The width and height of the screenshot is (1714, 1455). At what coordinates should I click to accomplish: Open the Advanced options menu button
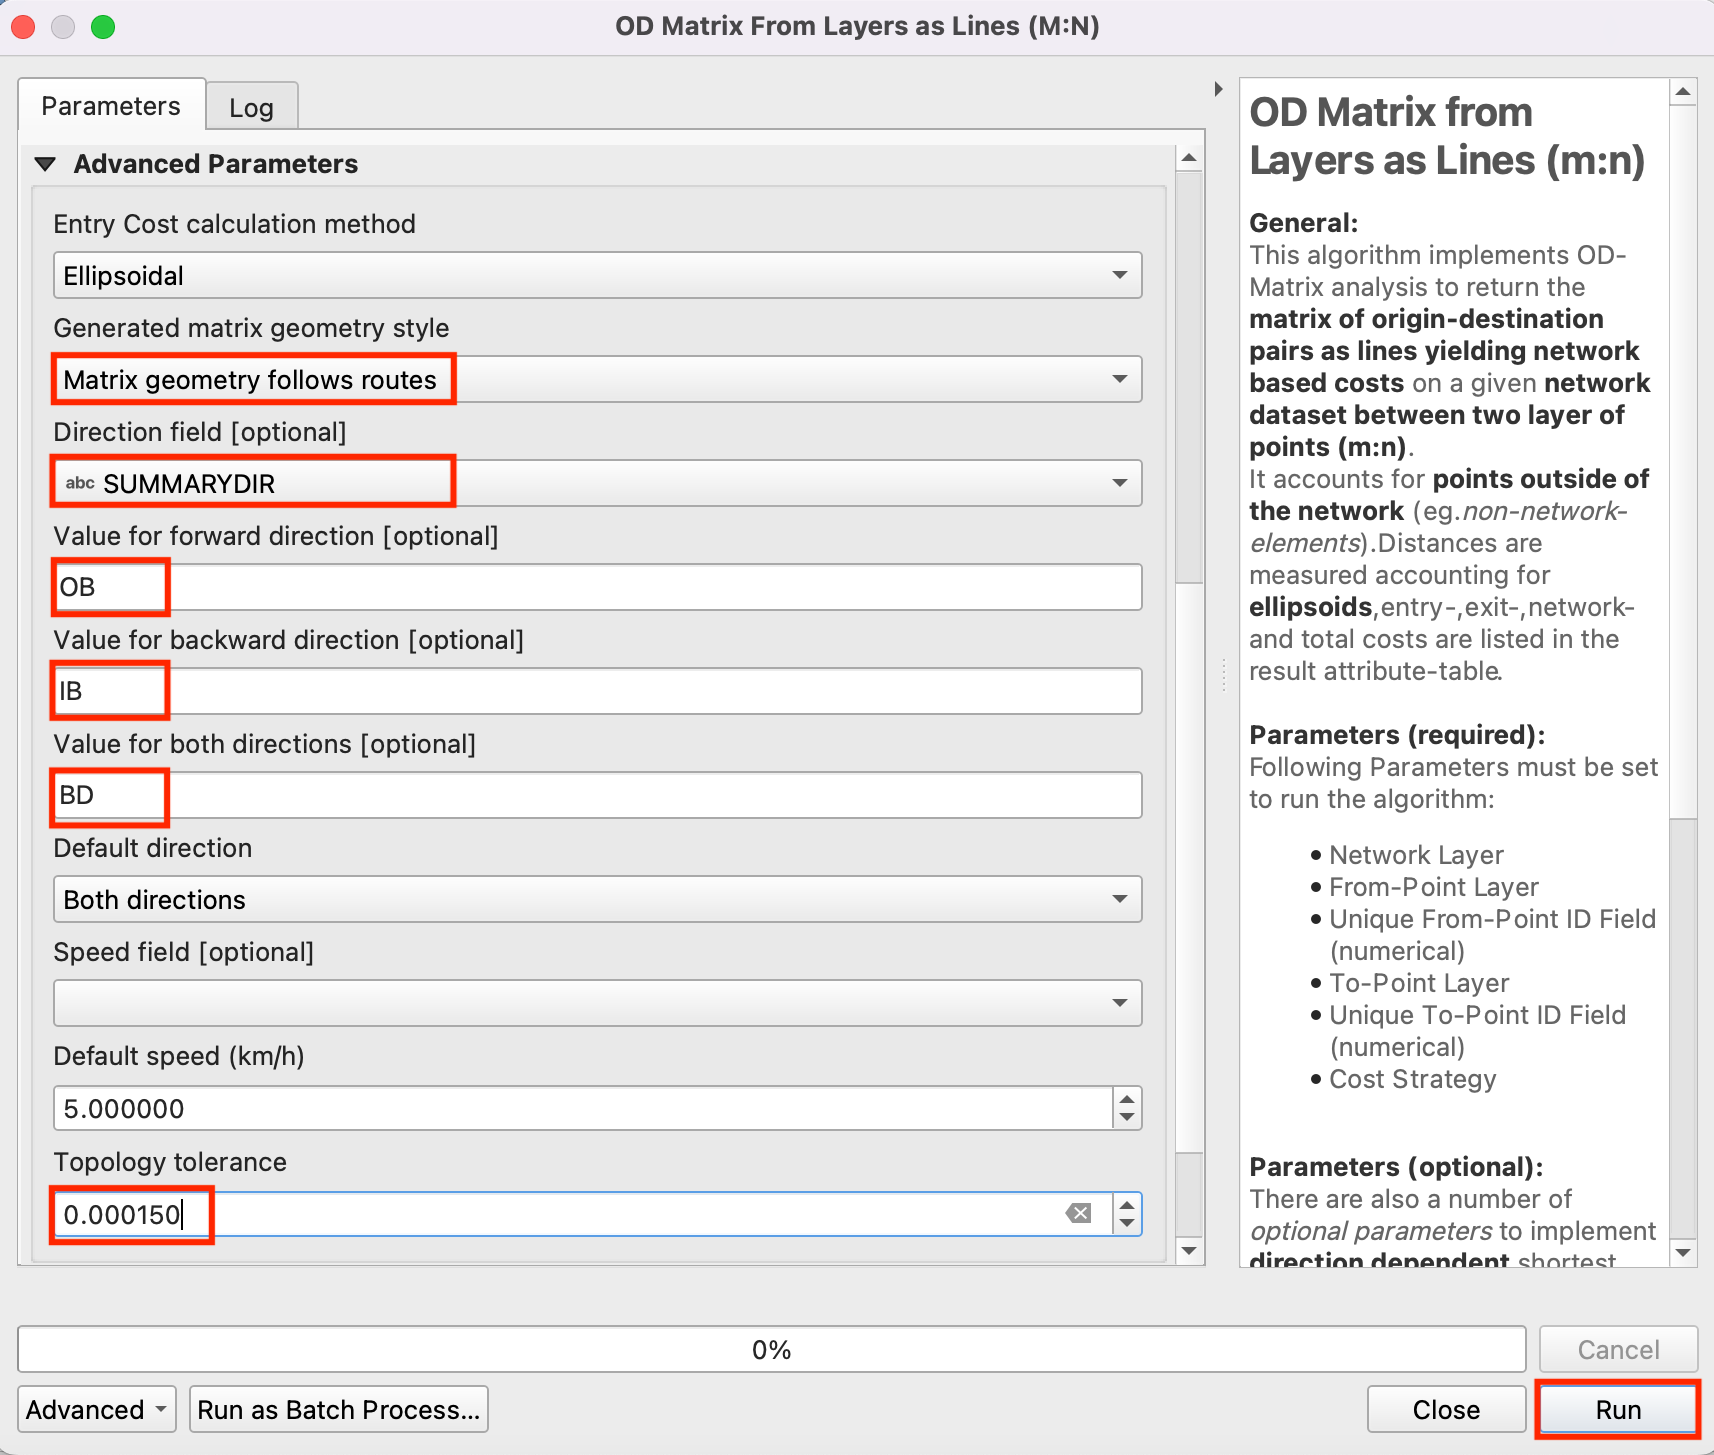96,1410
